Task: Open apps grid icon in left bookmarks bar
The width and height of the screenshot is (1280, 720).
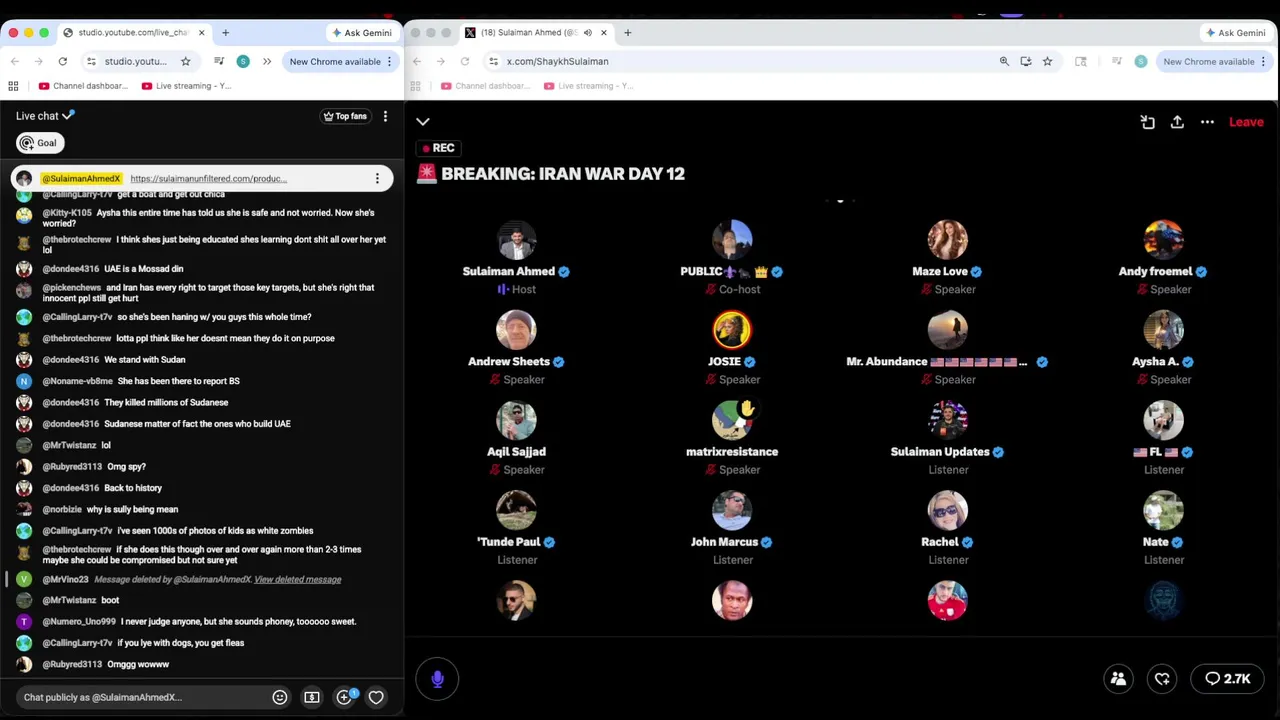Action: [x=14, y=86]
